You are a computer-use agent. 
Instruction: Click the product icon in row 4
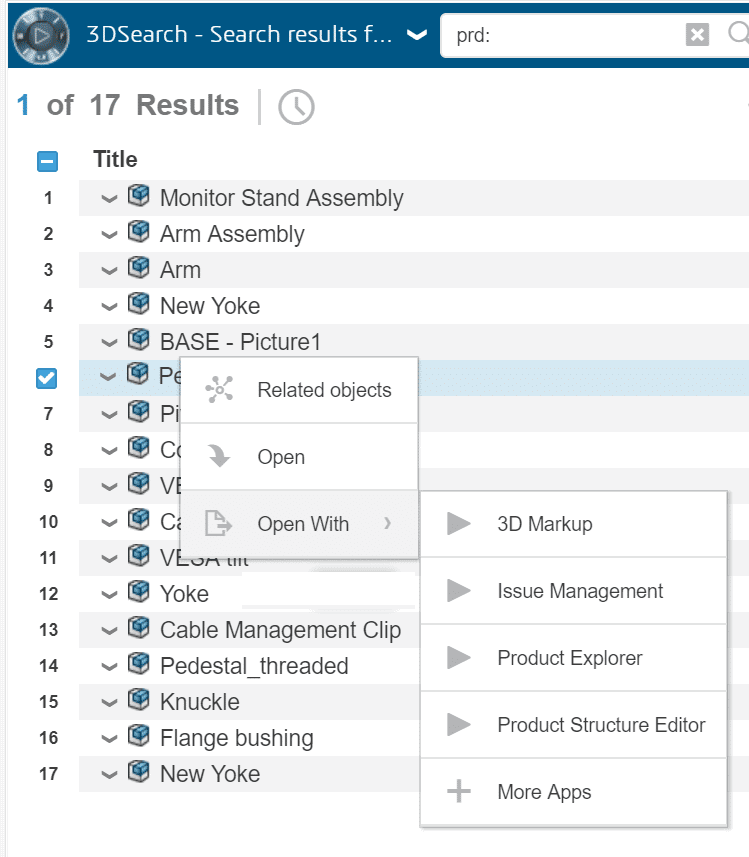(138, 303)
